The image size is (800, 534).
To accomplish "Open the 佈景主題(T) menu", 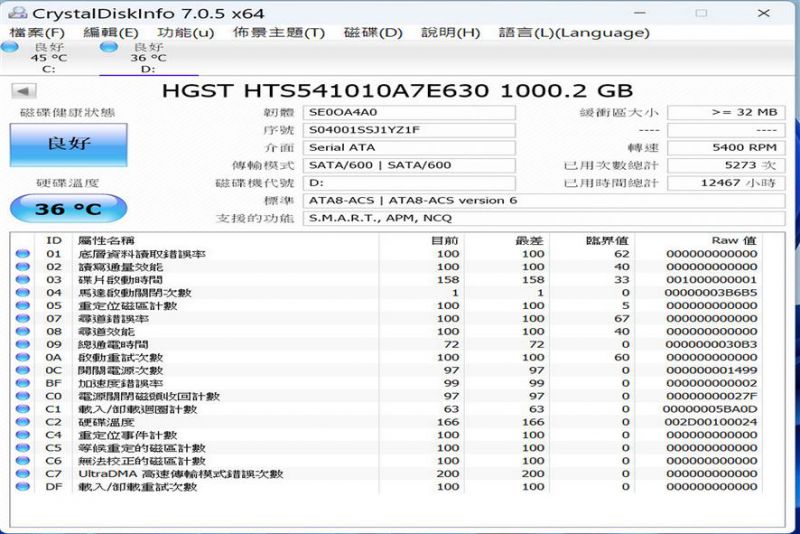I will point(279,33).
